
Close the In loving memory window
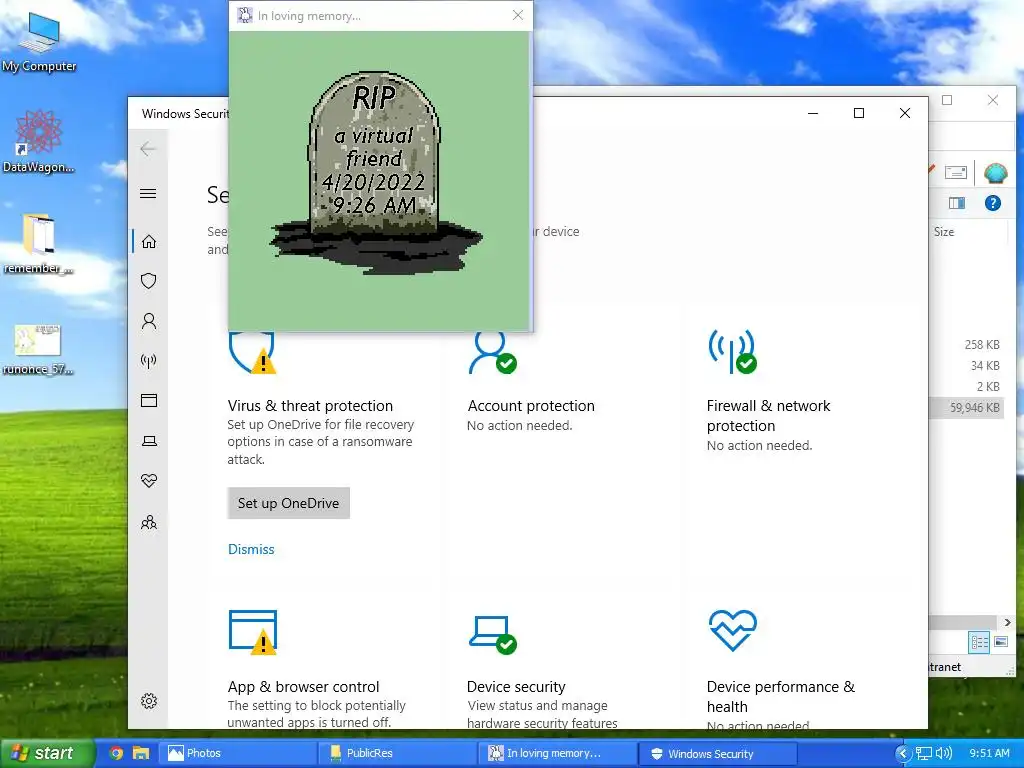(518, 15)
